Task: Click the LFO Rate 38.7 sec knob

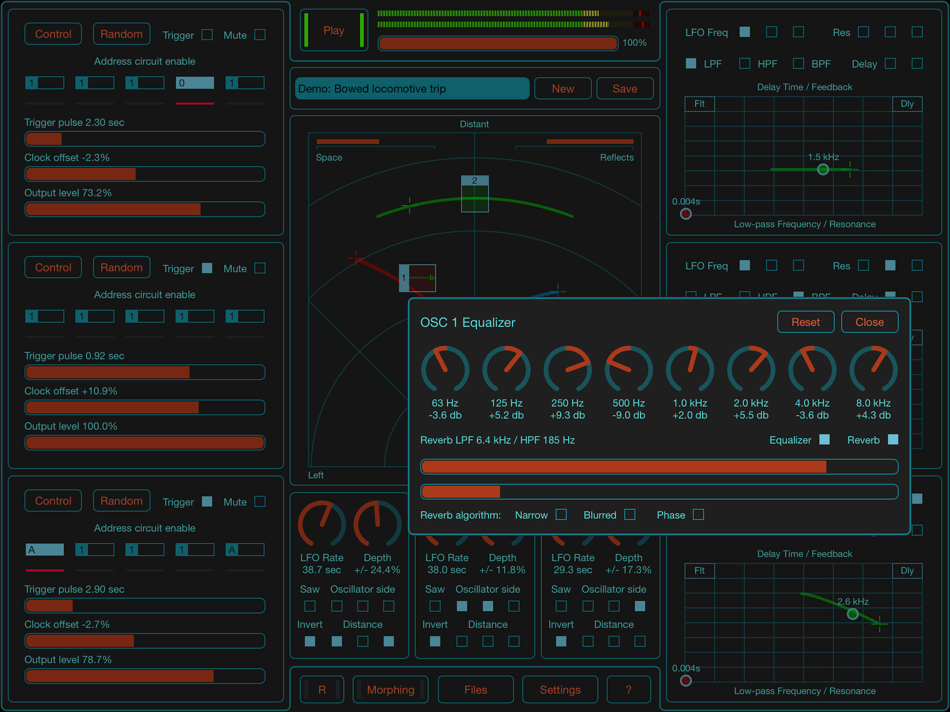Action: (x=320, y=526)
